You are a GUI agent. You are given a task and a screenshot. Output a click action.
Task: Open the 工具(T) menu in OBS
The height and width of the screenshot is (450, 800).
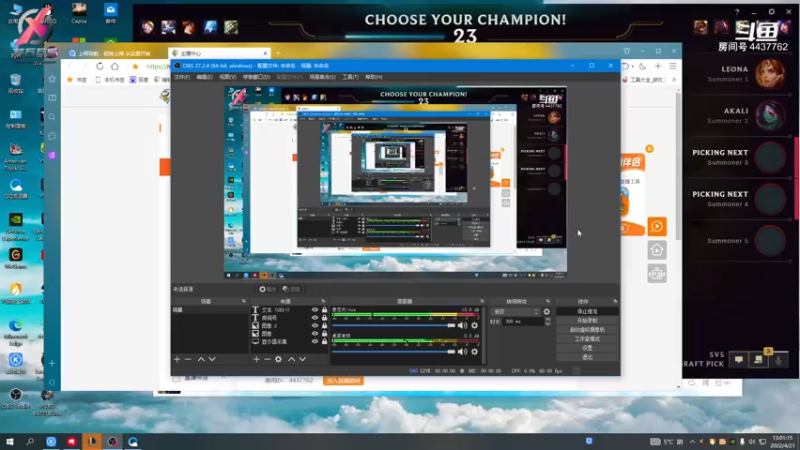click(351, 77)
